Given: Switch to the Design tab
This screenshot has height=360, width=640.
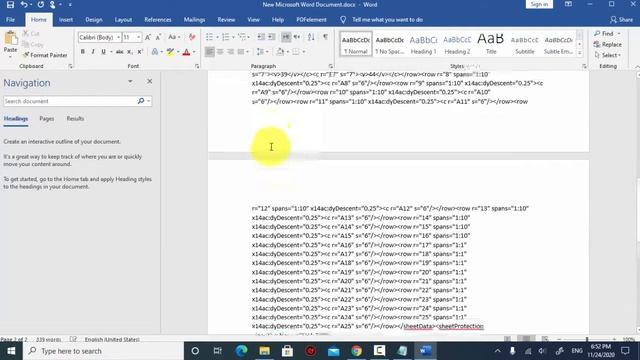Looking at the screenshot, I should point(93,20).
